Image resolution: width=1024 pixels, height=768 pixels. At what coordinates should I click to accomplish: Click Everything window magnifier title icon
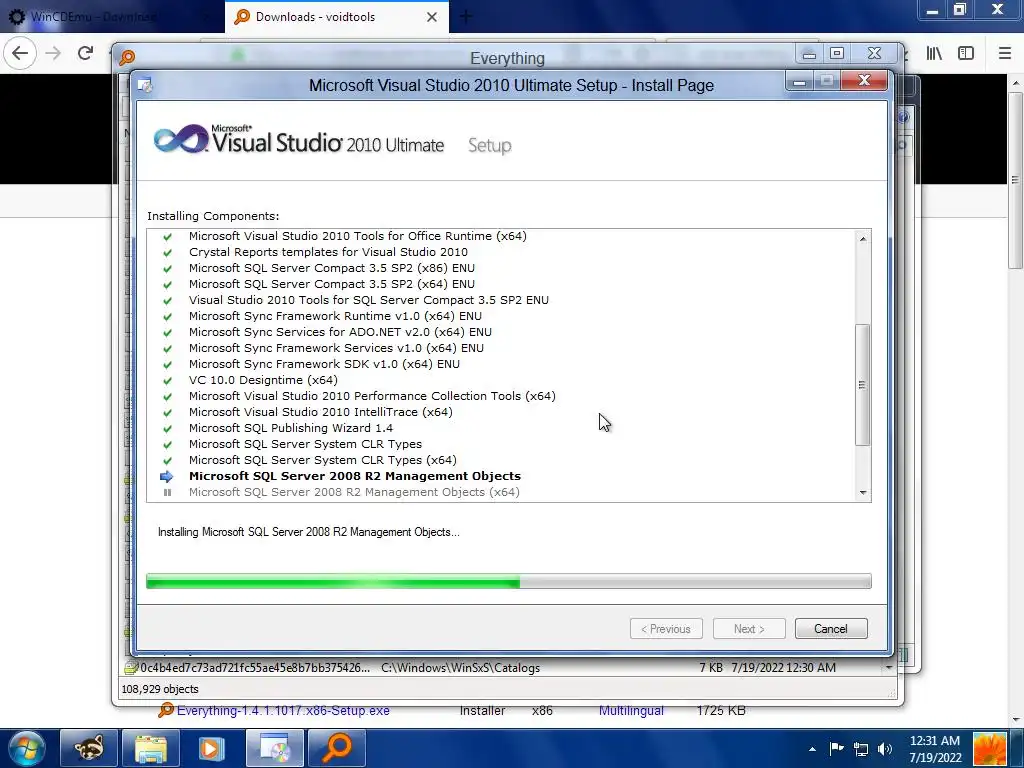pos(127,57)
